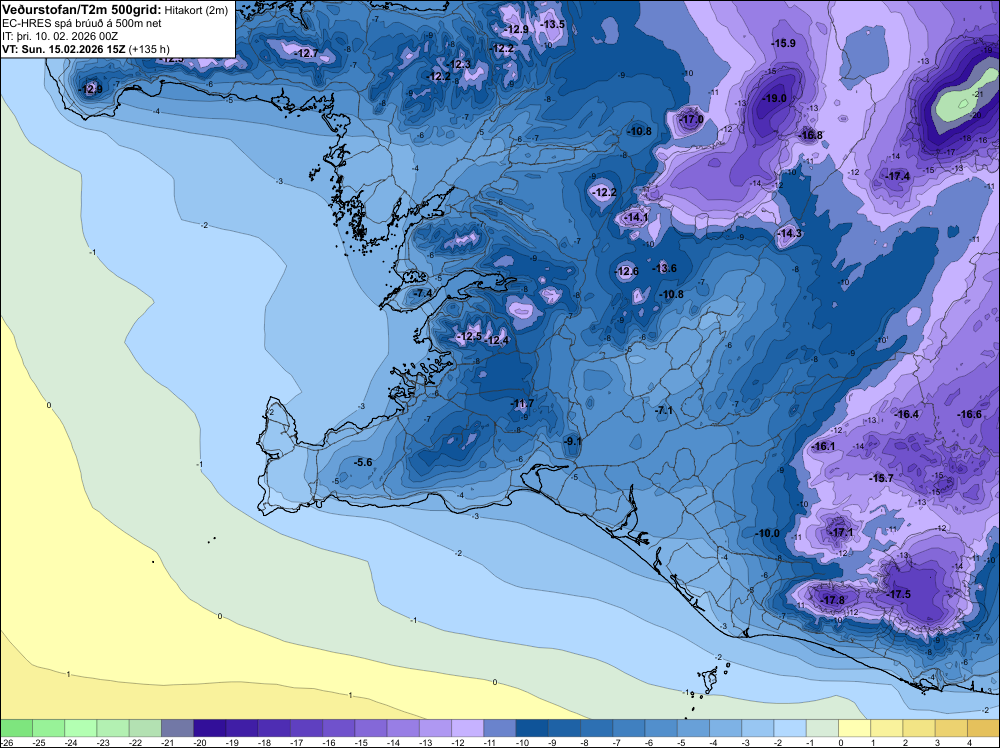Click the legend tick label -26

(x=6, y=742)
